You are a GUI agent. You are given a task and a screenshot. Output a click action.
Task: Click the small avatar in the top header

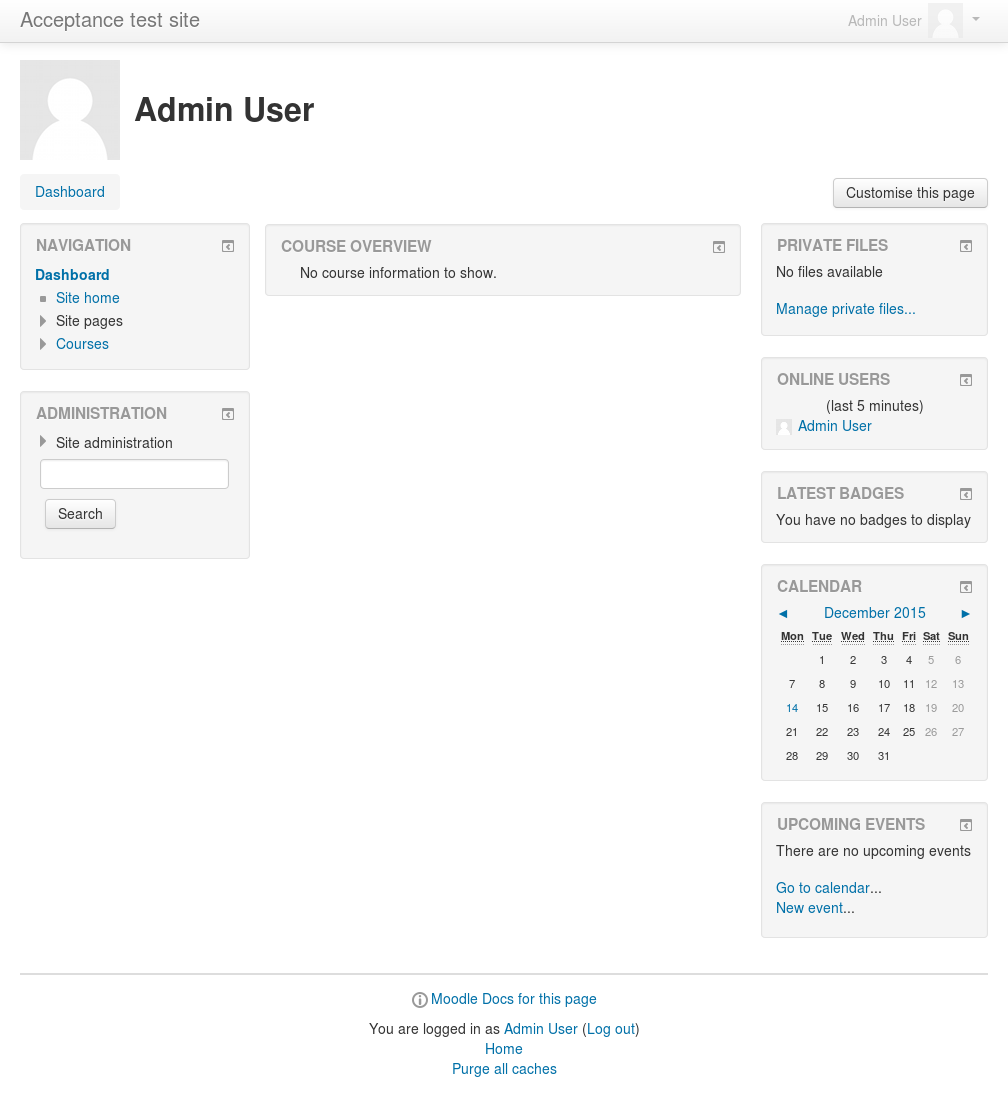coord(945,20)
